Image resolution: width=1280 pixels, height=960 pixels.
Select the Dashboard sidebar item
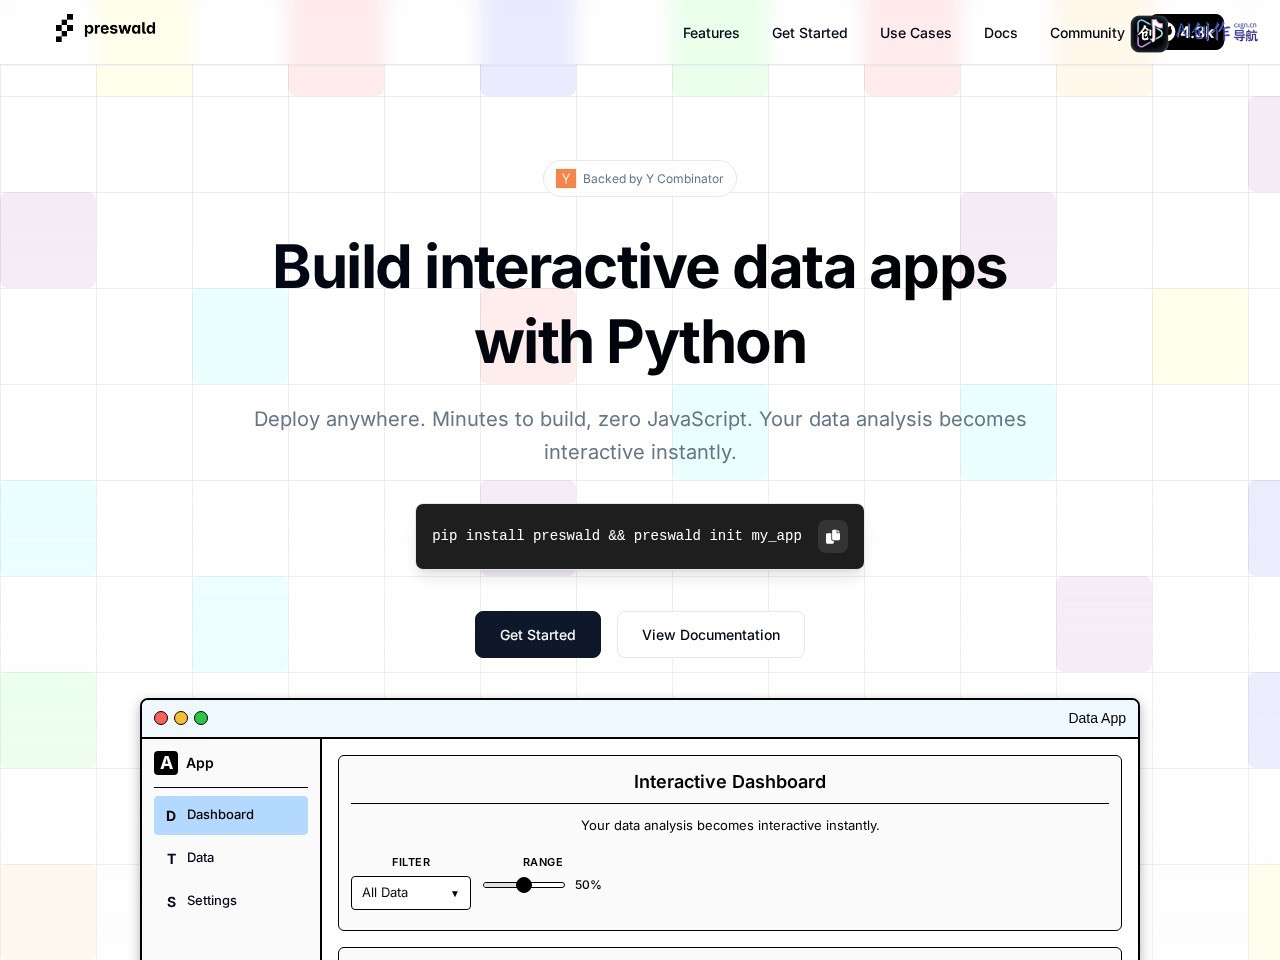point(231,815)
